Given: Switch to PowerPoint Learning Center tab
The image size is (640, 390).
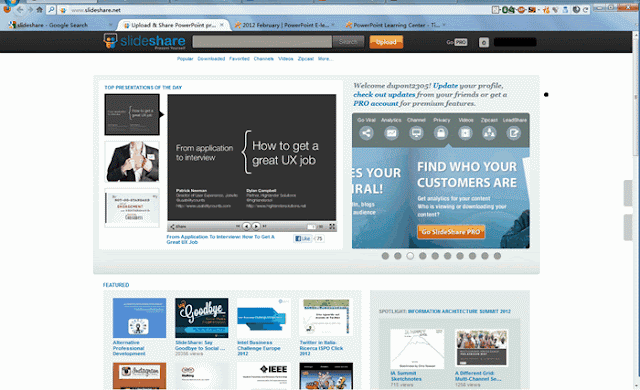Looking at the screenshot, I should 396,25.
